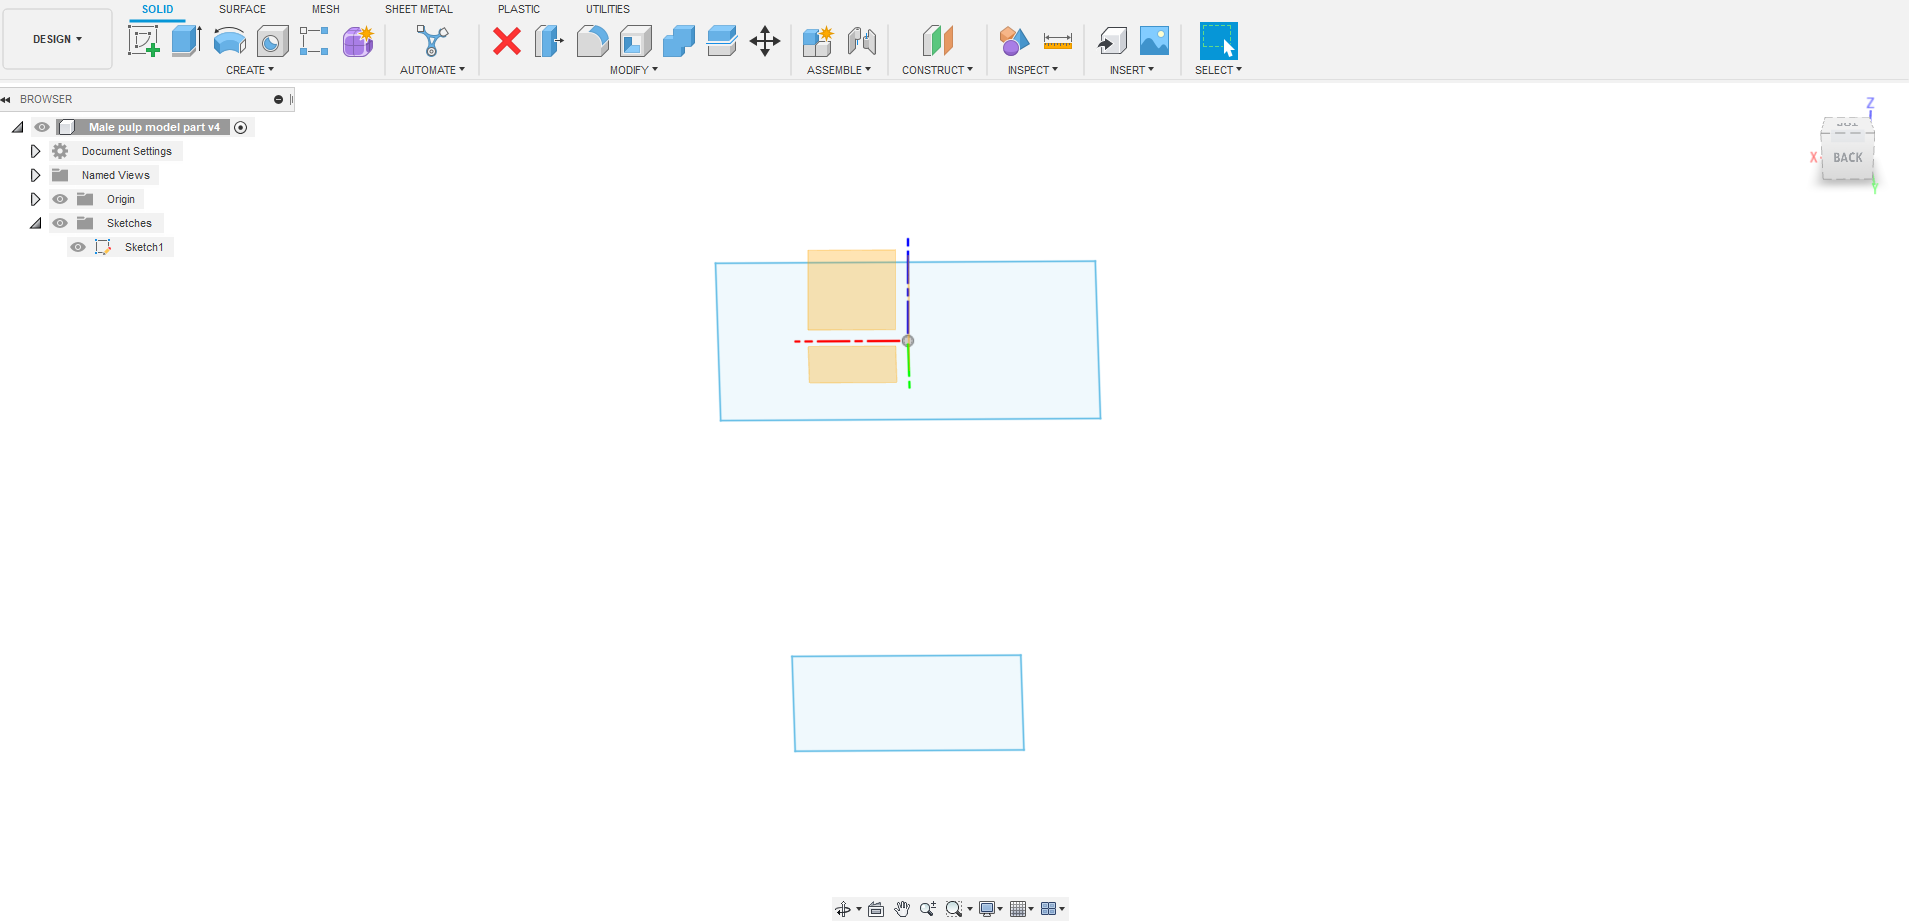Select Sketch1 in the browser tree
1909x922 pixels.
pyautogui.click(x=144, y=247)
